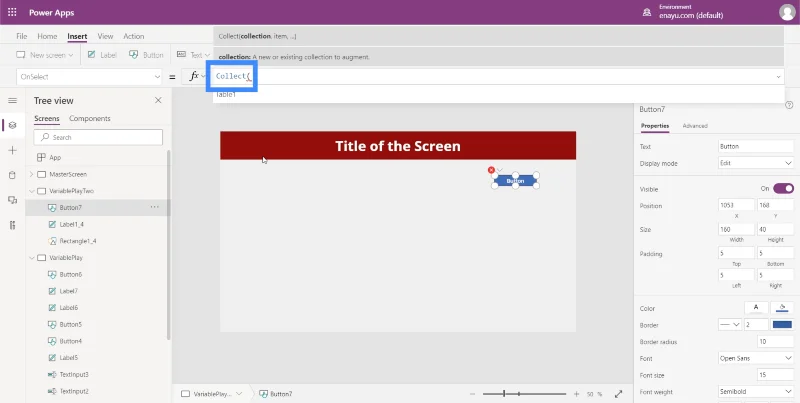The height and width of the screenshot is (403, 800).
Task: Click the Font size input field
Action: click(776, 375)
